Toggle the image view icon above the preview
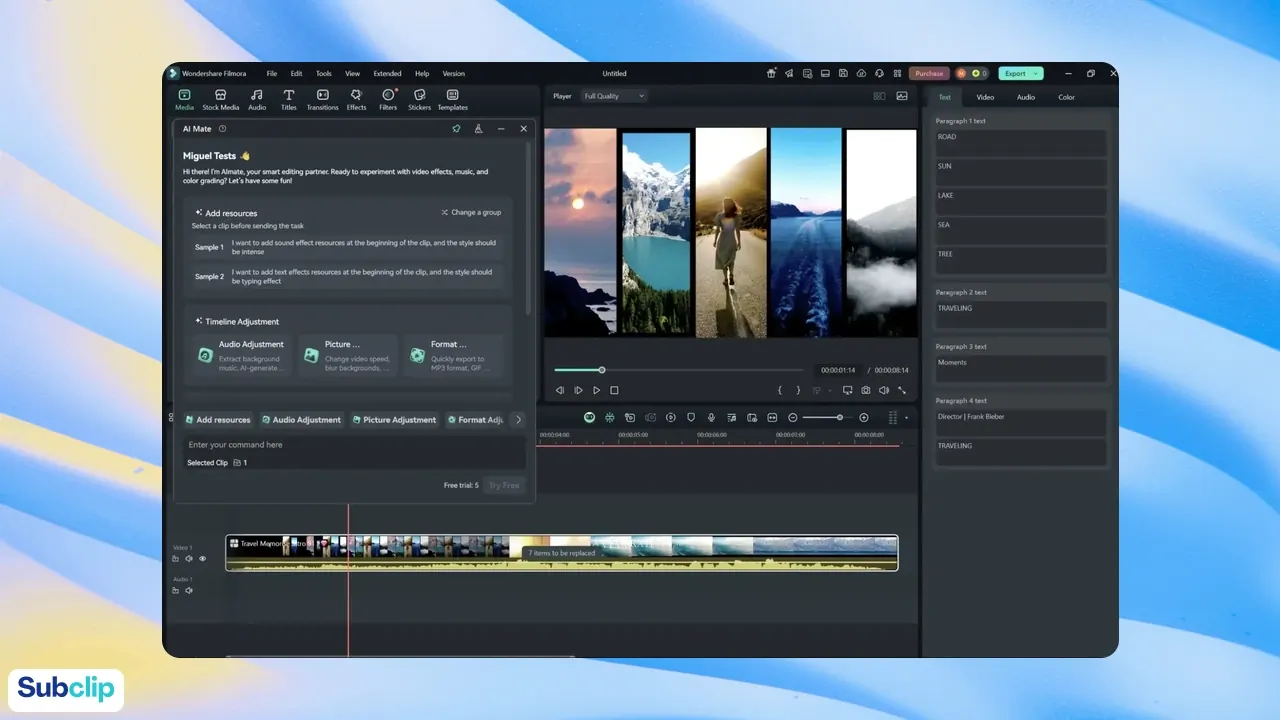Image resolution: width=1280 pixels, height=720 pixels. click(x=902, y=96)
